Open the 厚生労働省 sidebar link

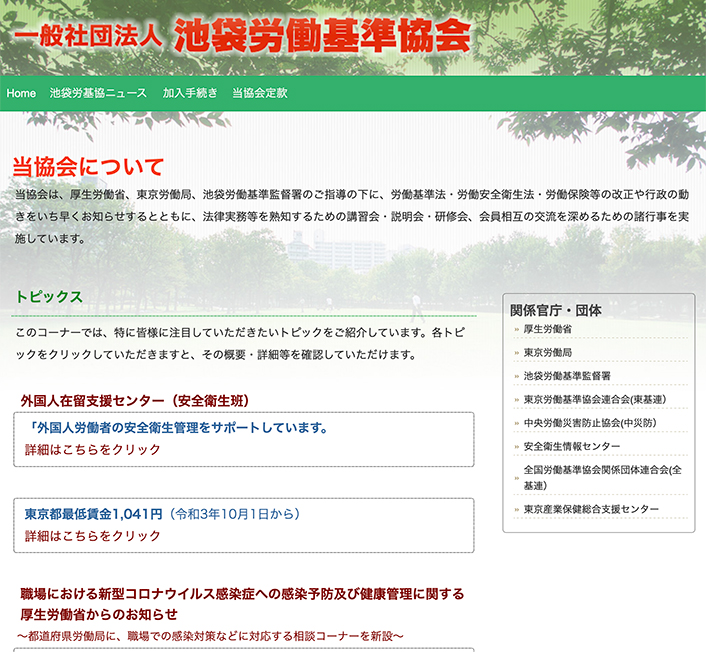click(547, 328)
